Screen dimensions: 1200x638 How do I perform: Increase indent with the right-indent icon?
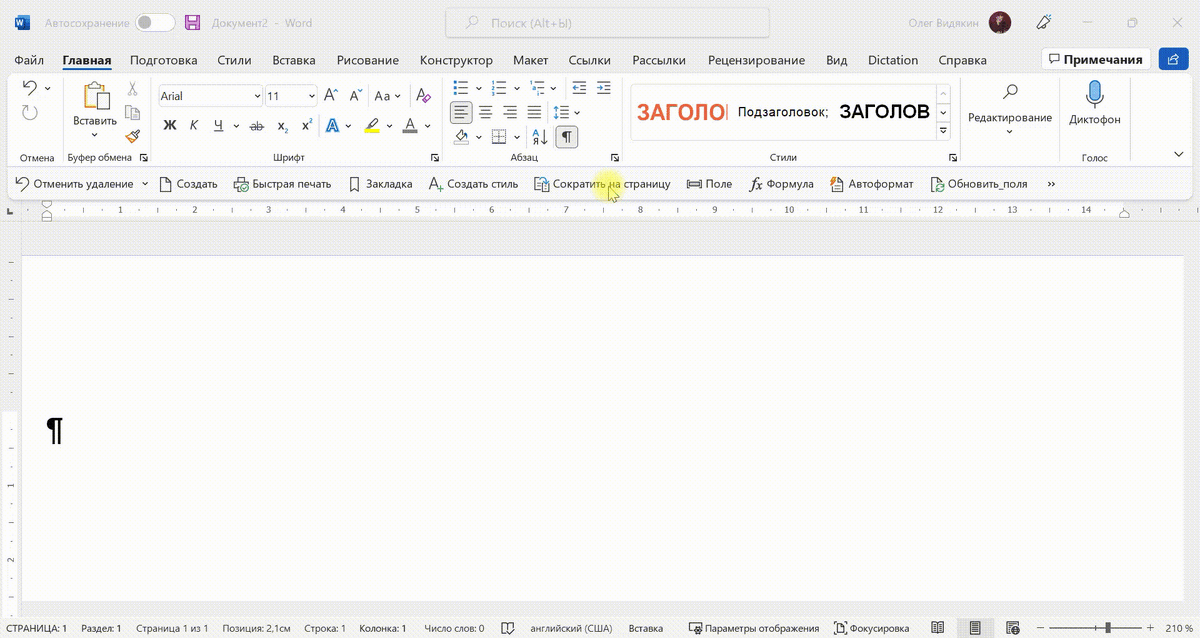(x=603, y=88)
